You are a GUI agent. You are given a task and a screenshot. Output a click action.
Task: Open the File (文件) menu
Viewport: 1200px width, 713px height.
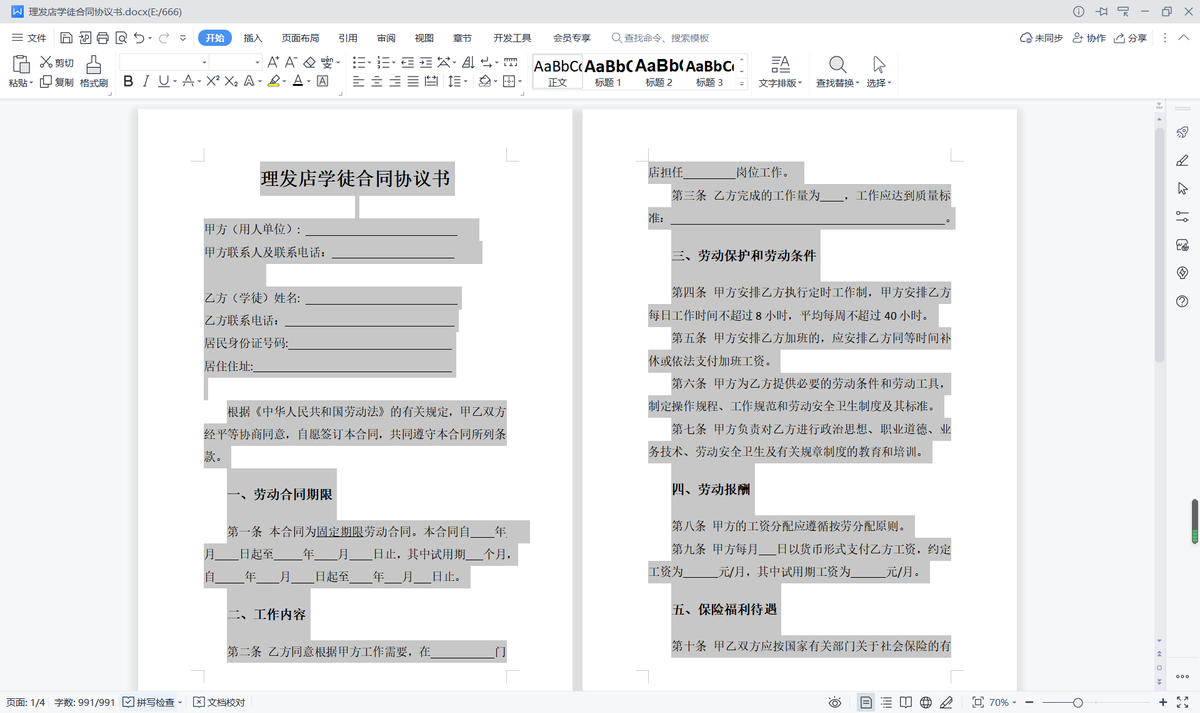(29, 38)
